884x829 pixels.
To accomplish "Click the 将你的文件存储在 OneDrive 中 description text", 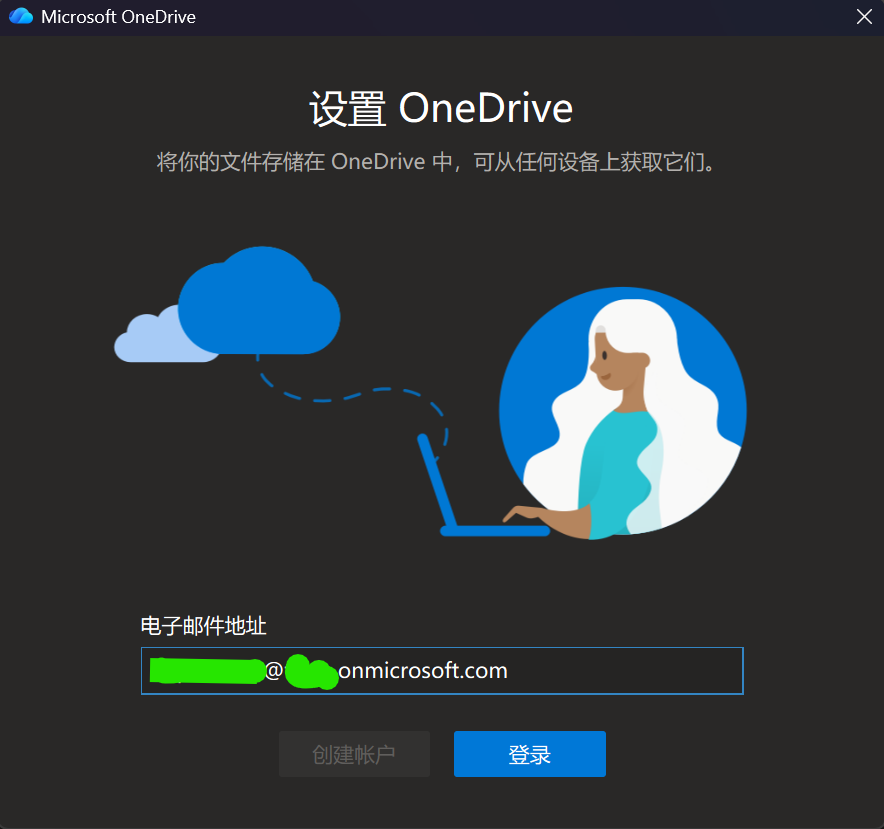I will click(x=435, y=162).
